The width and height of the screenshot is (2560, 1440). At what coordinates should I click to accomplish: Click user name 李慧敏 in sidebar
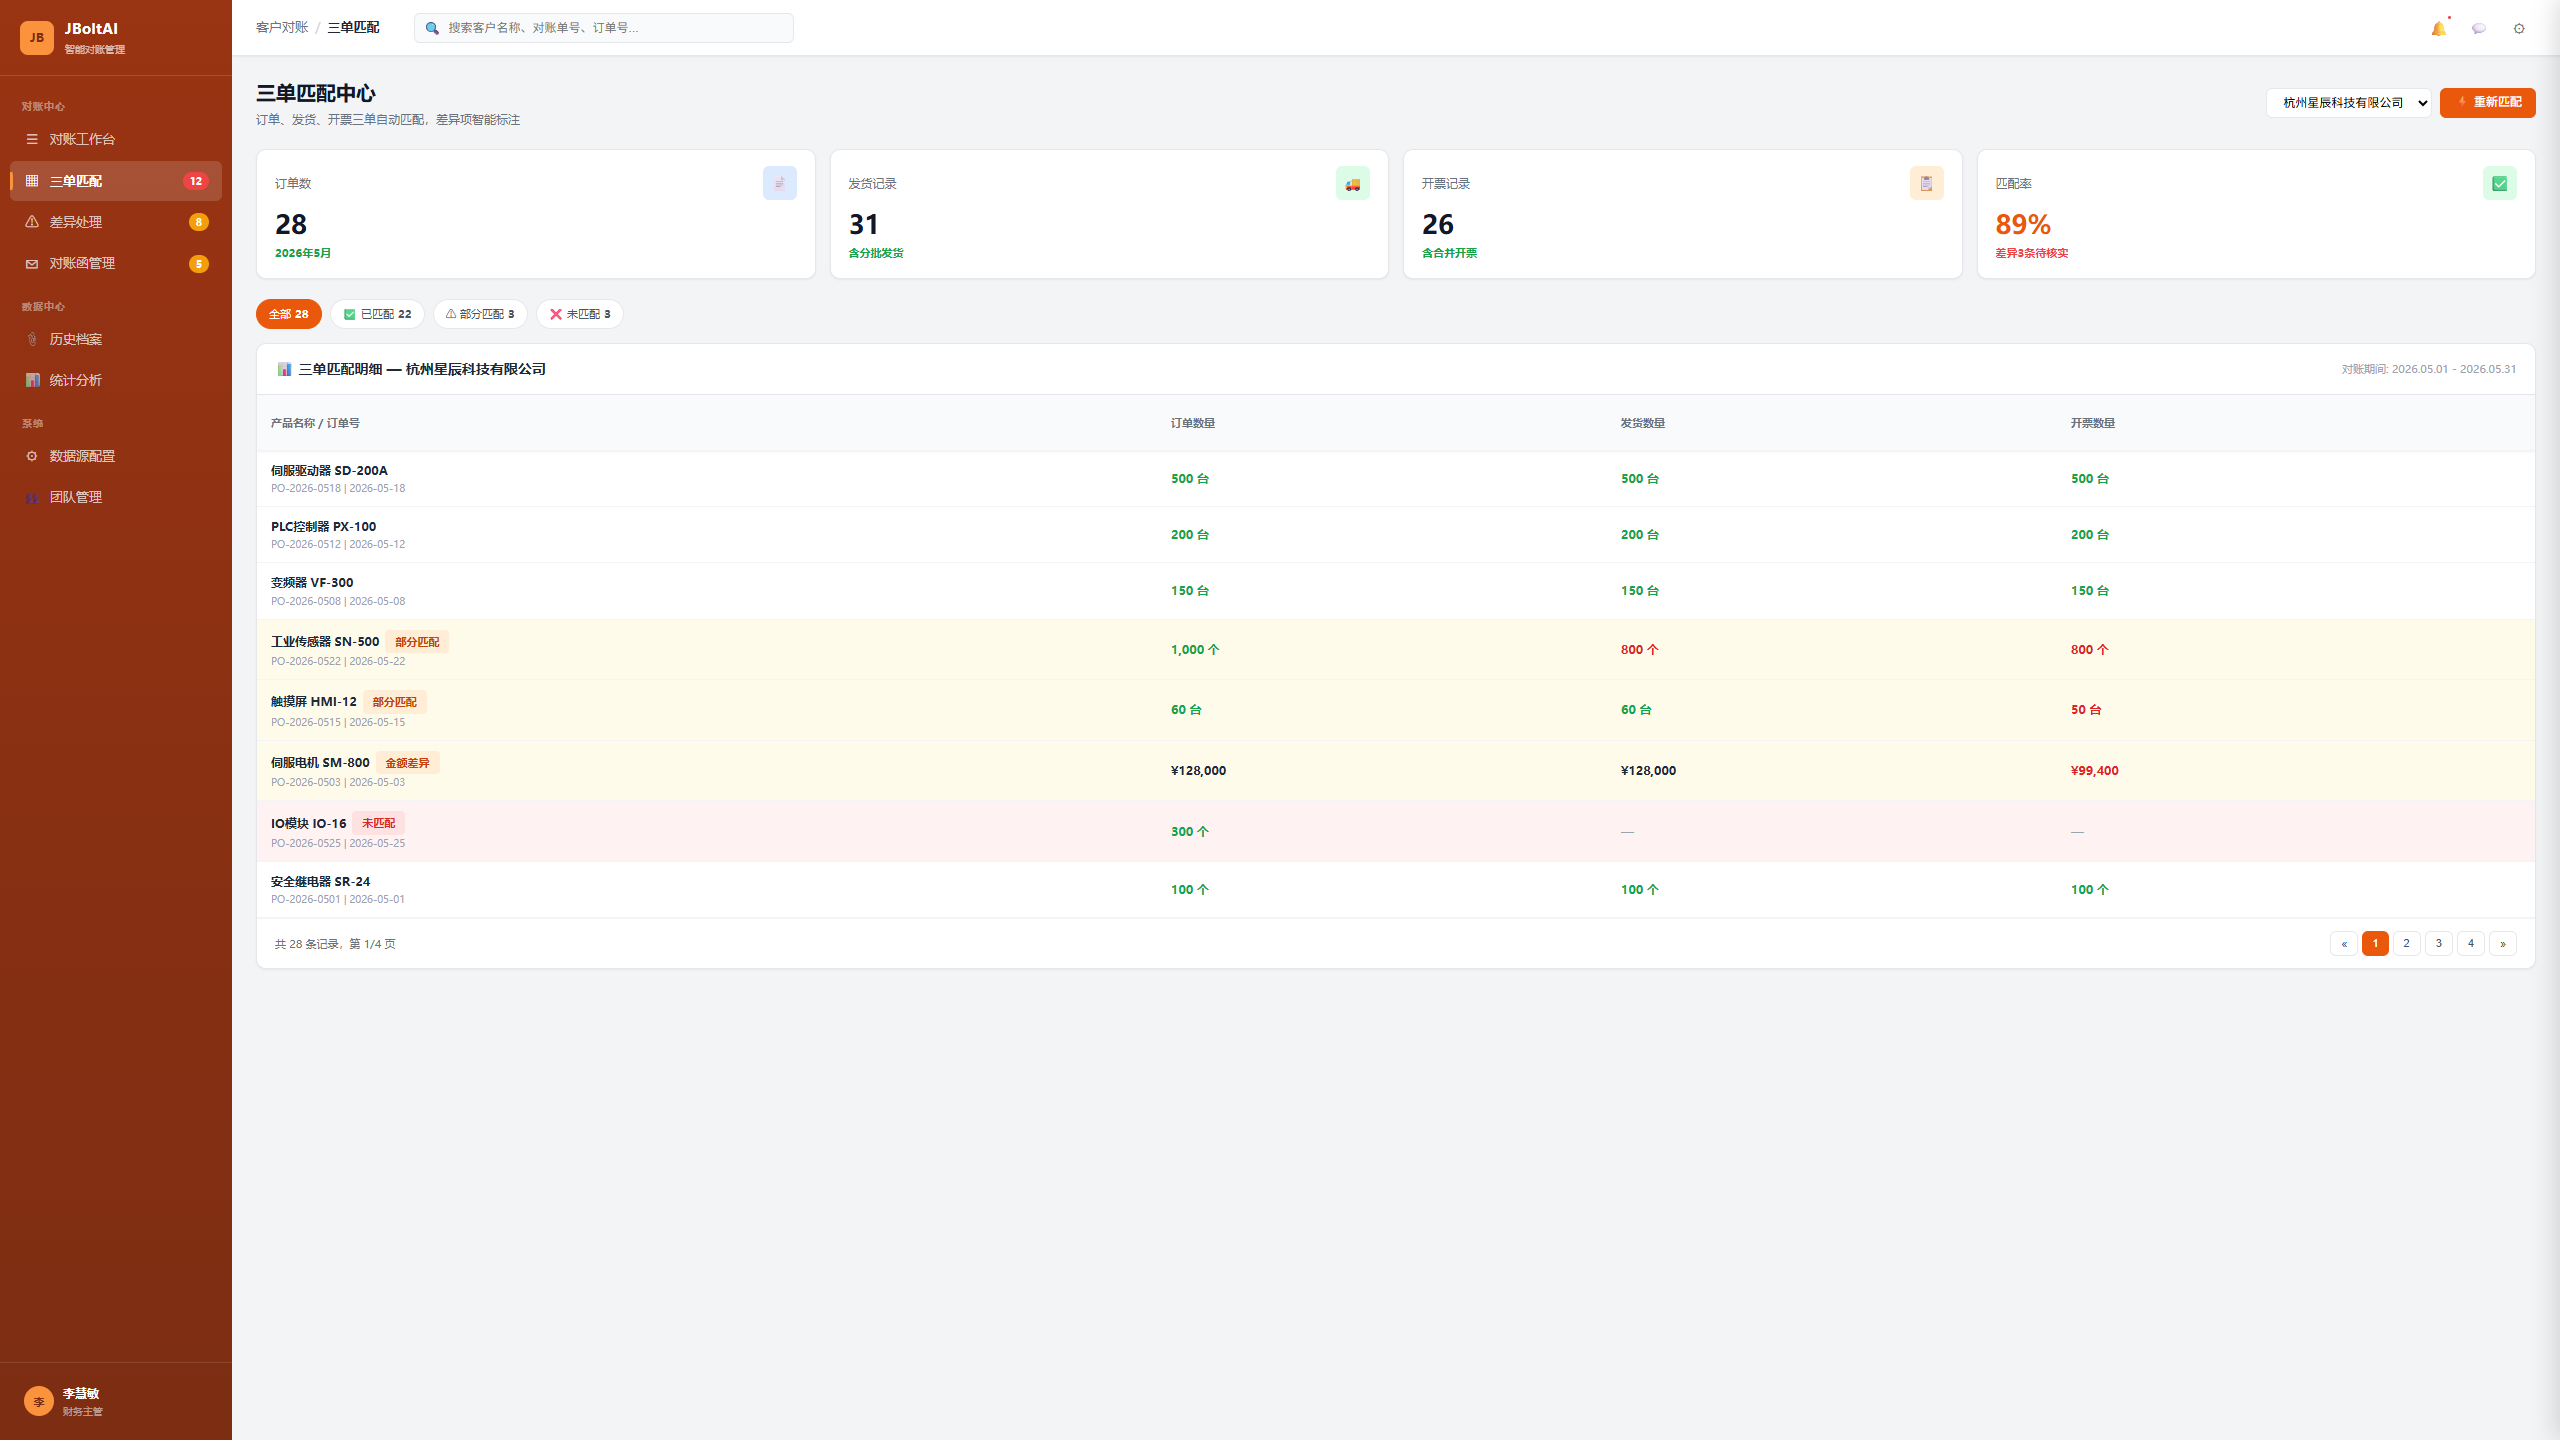[x=81, y=1393]
